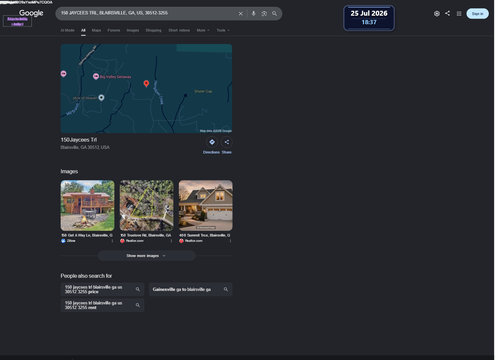The height and width of the screenshot is (360, 500).
Task: Open the more options menu for the Zillow image
Action: (112, 241)
